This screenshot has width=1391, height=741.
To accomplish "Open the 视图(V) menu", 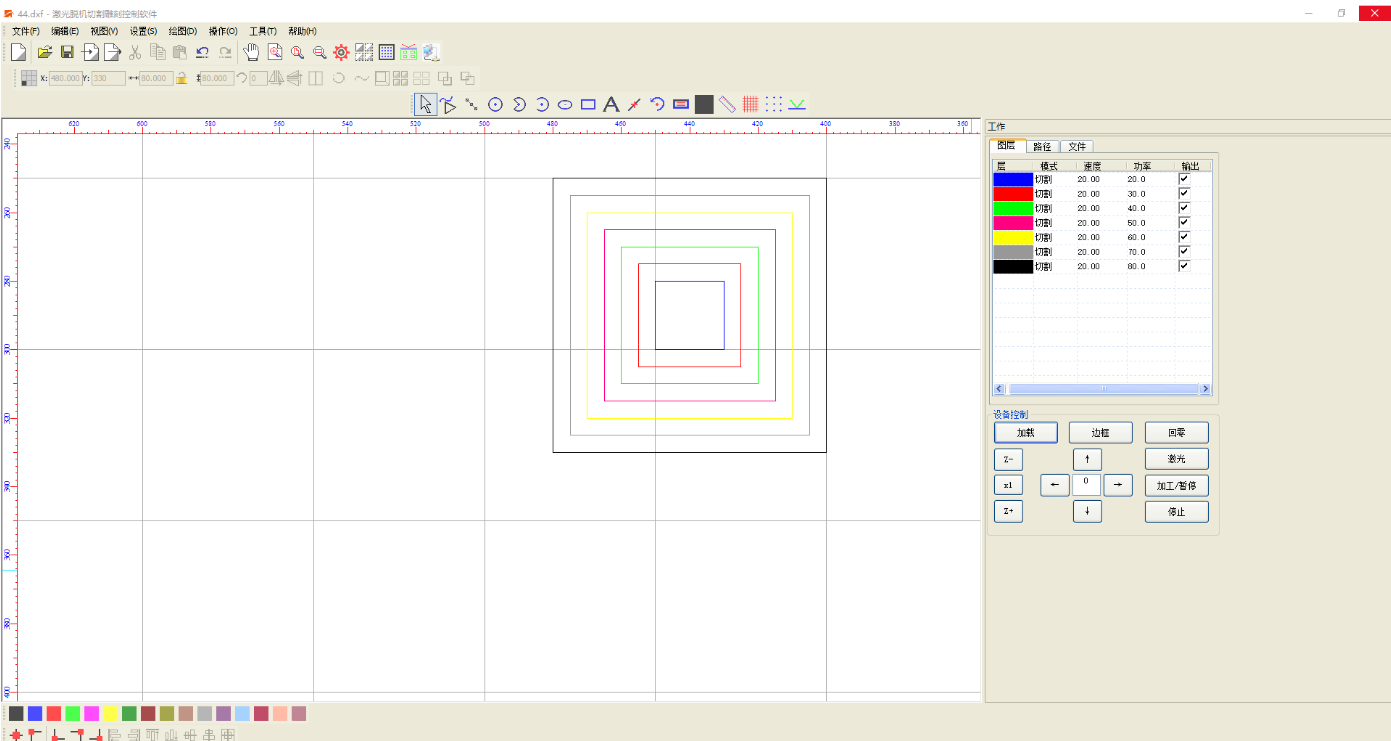I will [104, 31].
